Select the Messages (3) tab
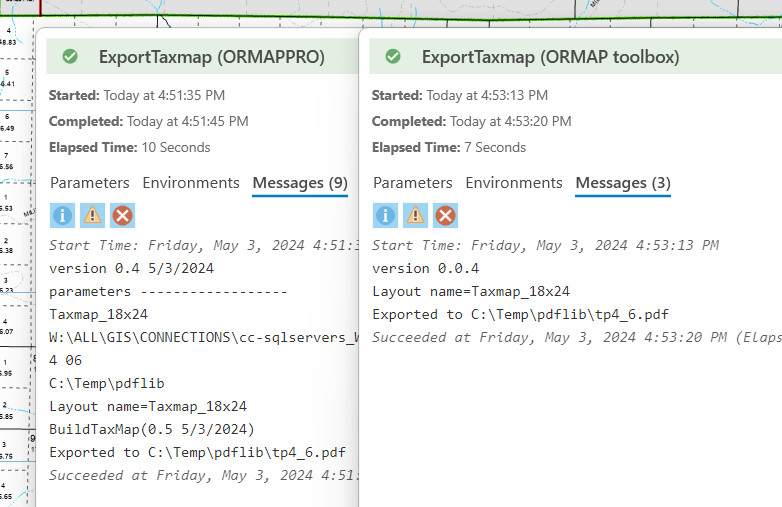 click(623, 183)
